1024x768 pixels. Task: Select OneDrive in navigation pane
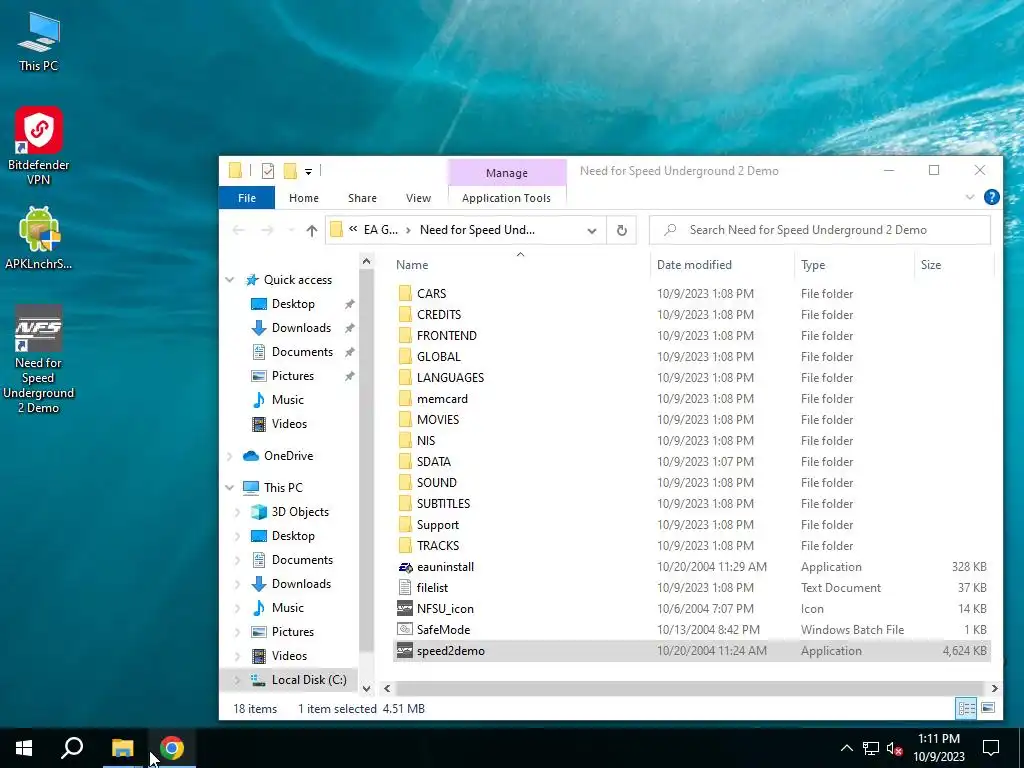[x=288, y=456]
